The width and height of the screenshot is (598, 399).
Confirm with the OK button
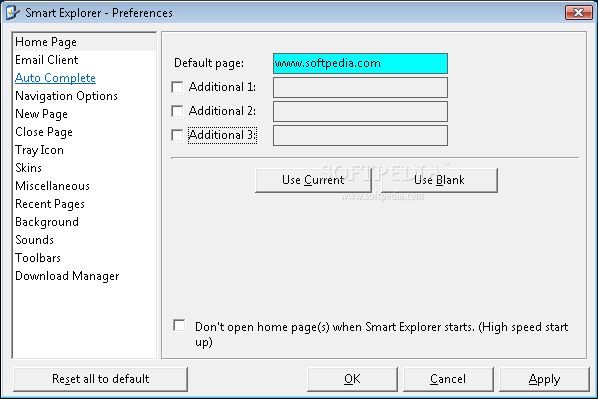pos(352,379)
